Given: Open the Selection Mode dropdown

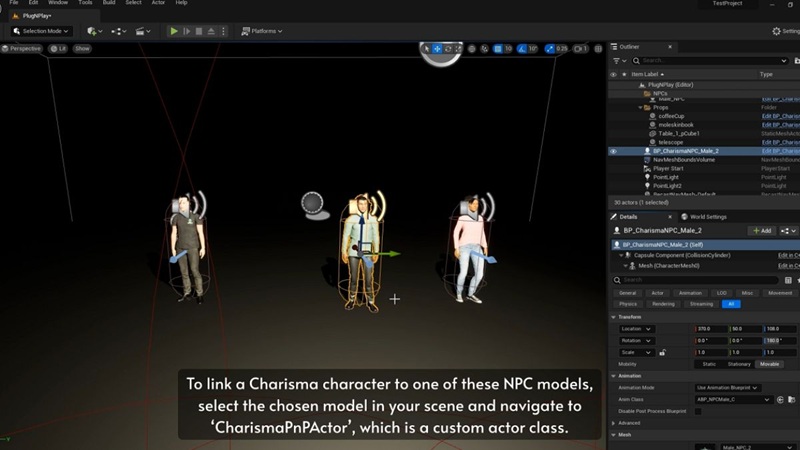Looking at the screenshot, I should pos(41,31).
